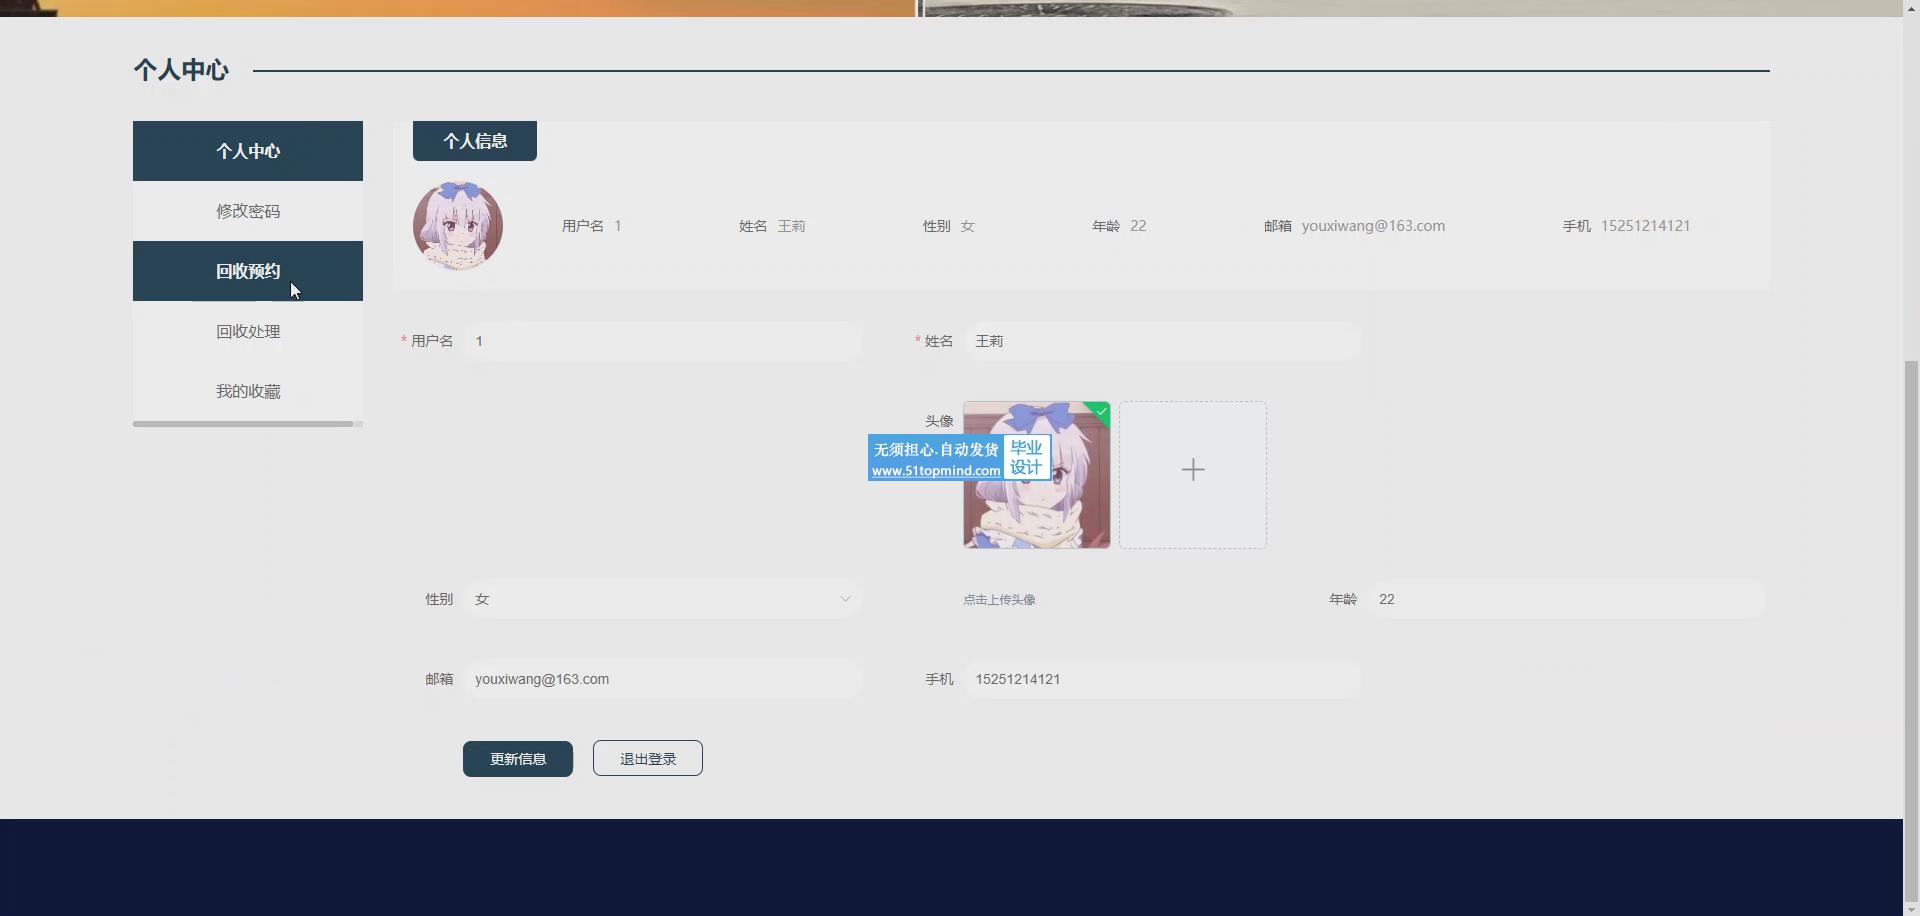Screen dimensions: 1920x916
Task: Click the 个人中心 page heading
Action: (181, 70)
